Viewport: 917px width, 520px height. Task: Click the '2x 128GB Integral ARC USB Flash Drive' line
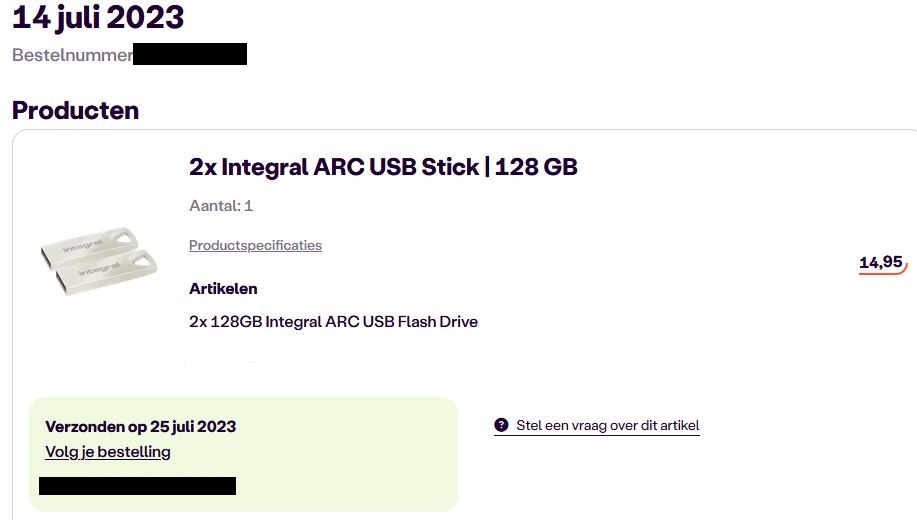coord(333,322)
